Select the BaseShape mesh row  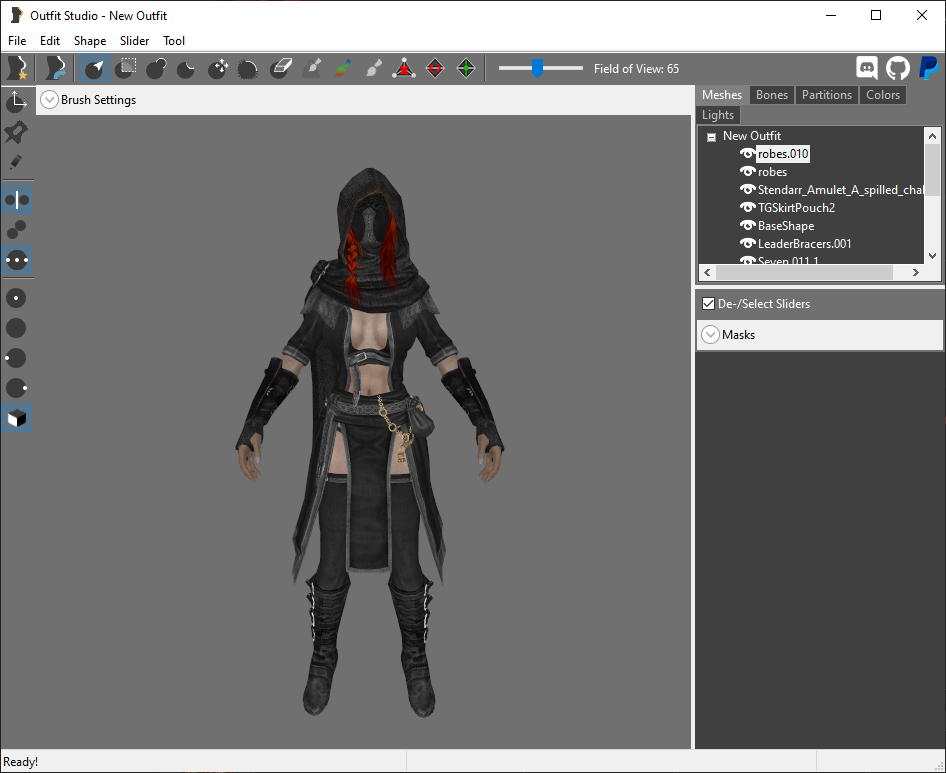(786, 226)
